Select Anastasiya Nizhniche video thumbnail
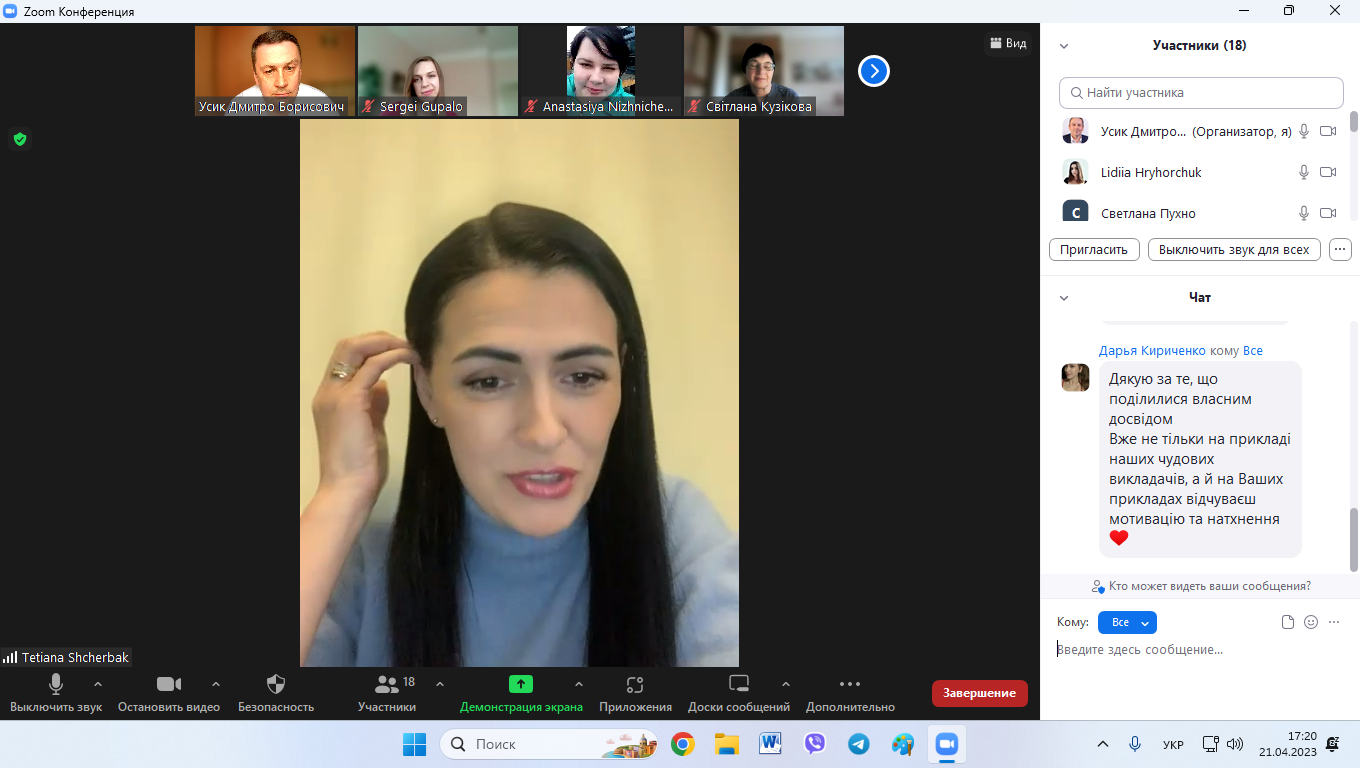 click(x=601, y=71)
